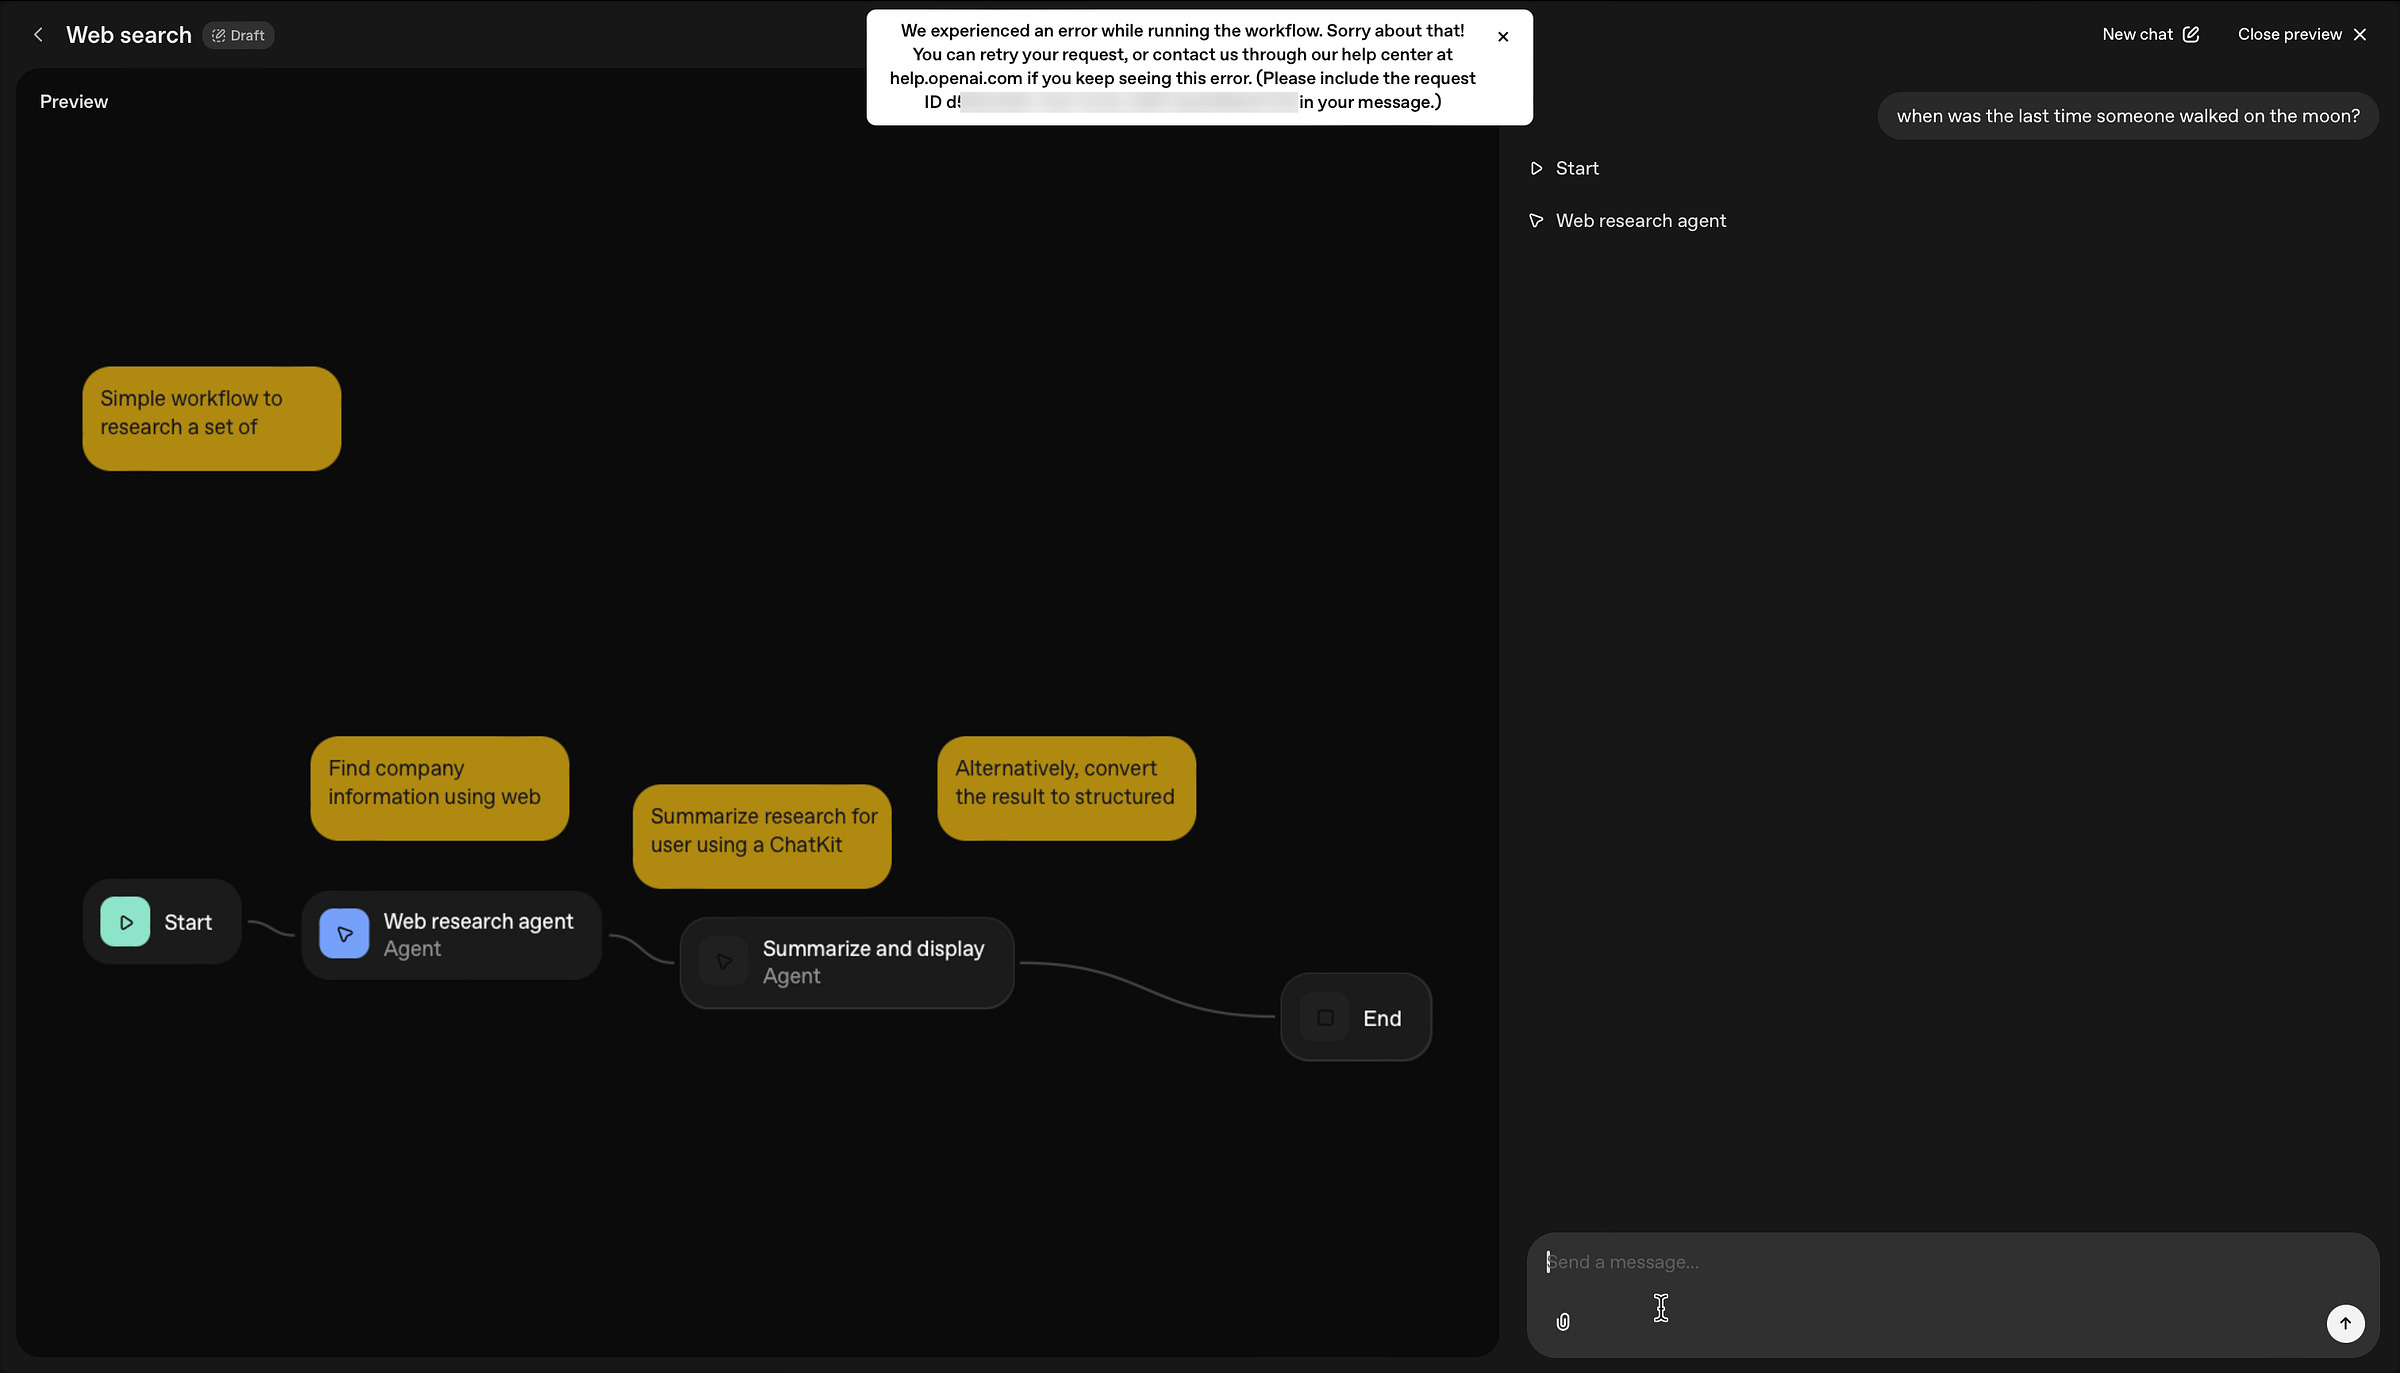Select the Web research agent node icon
2400x1373 pixels.
344,934
